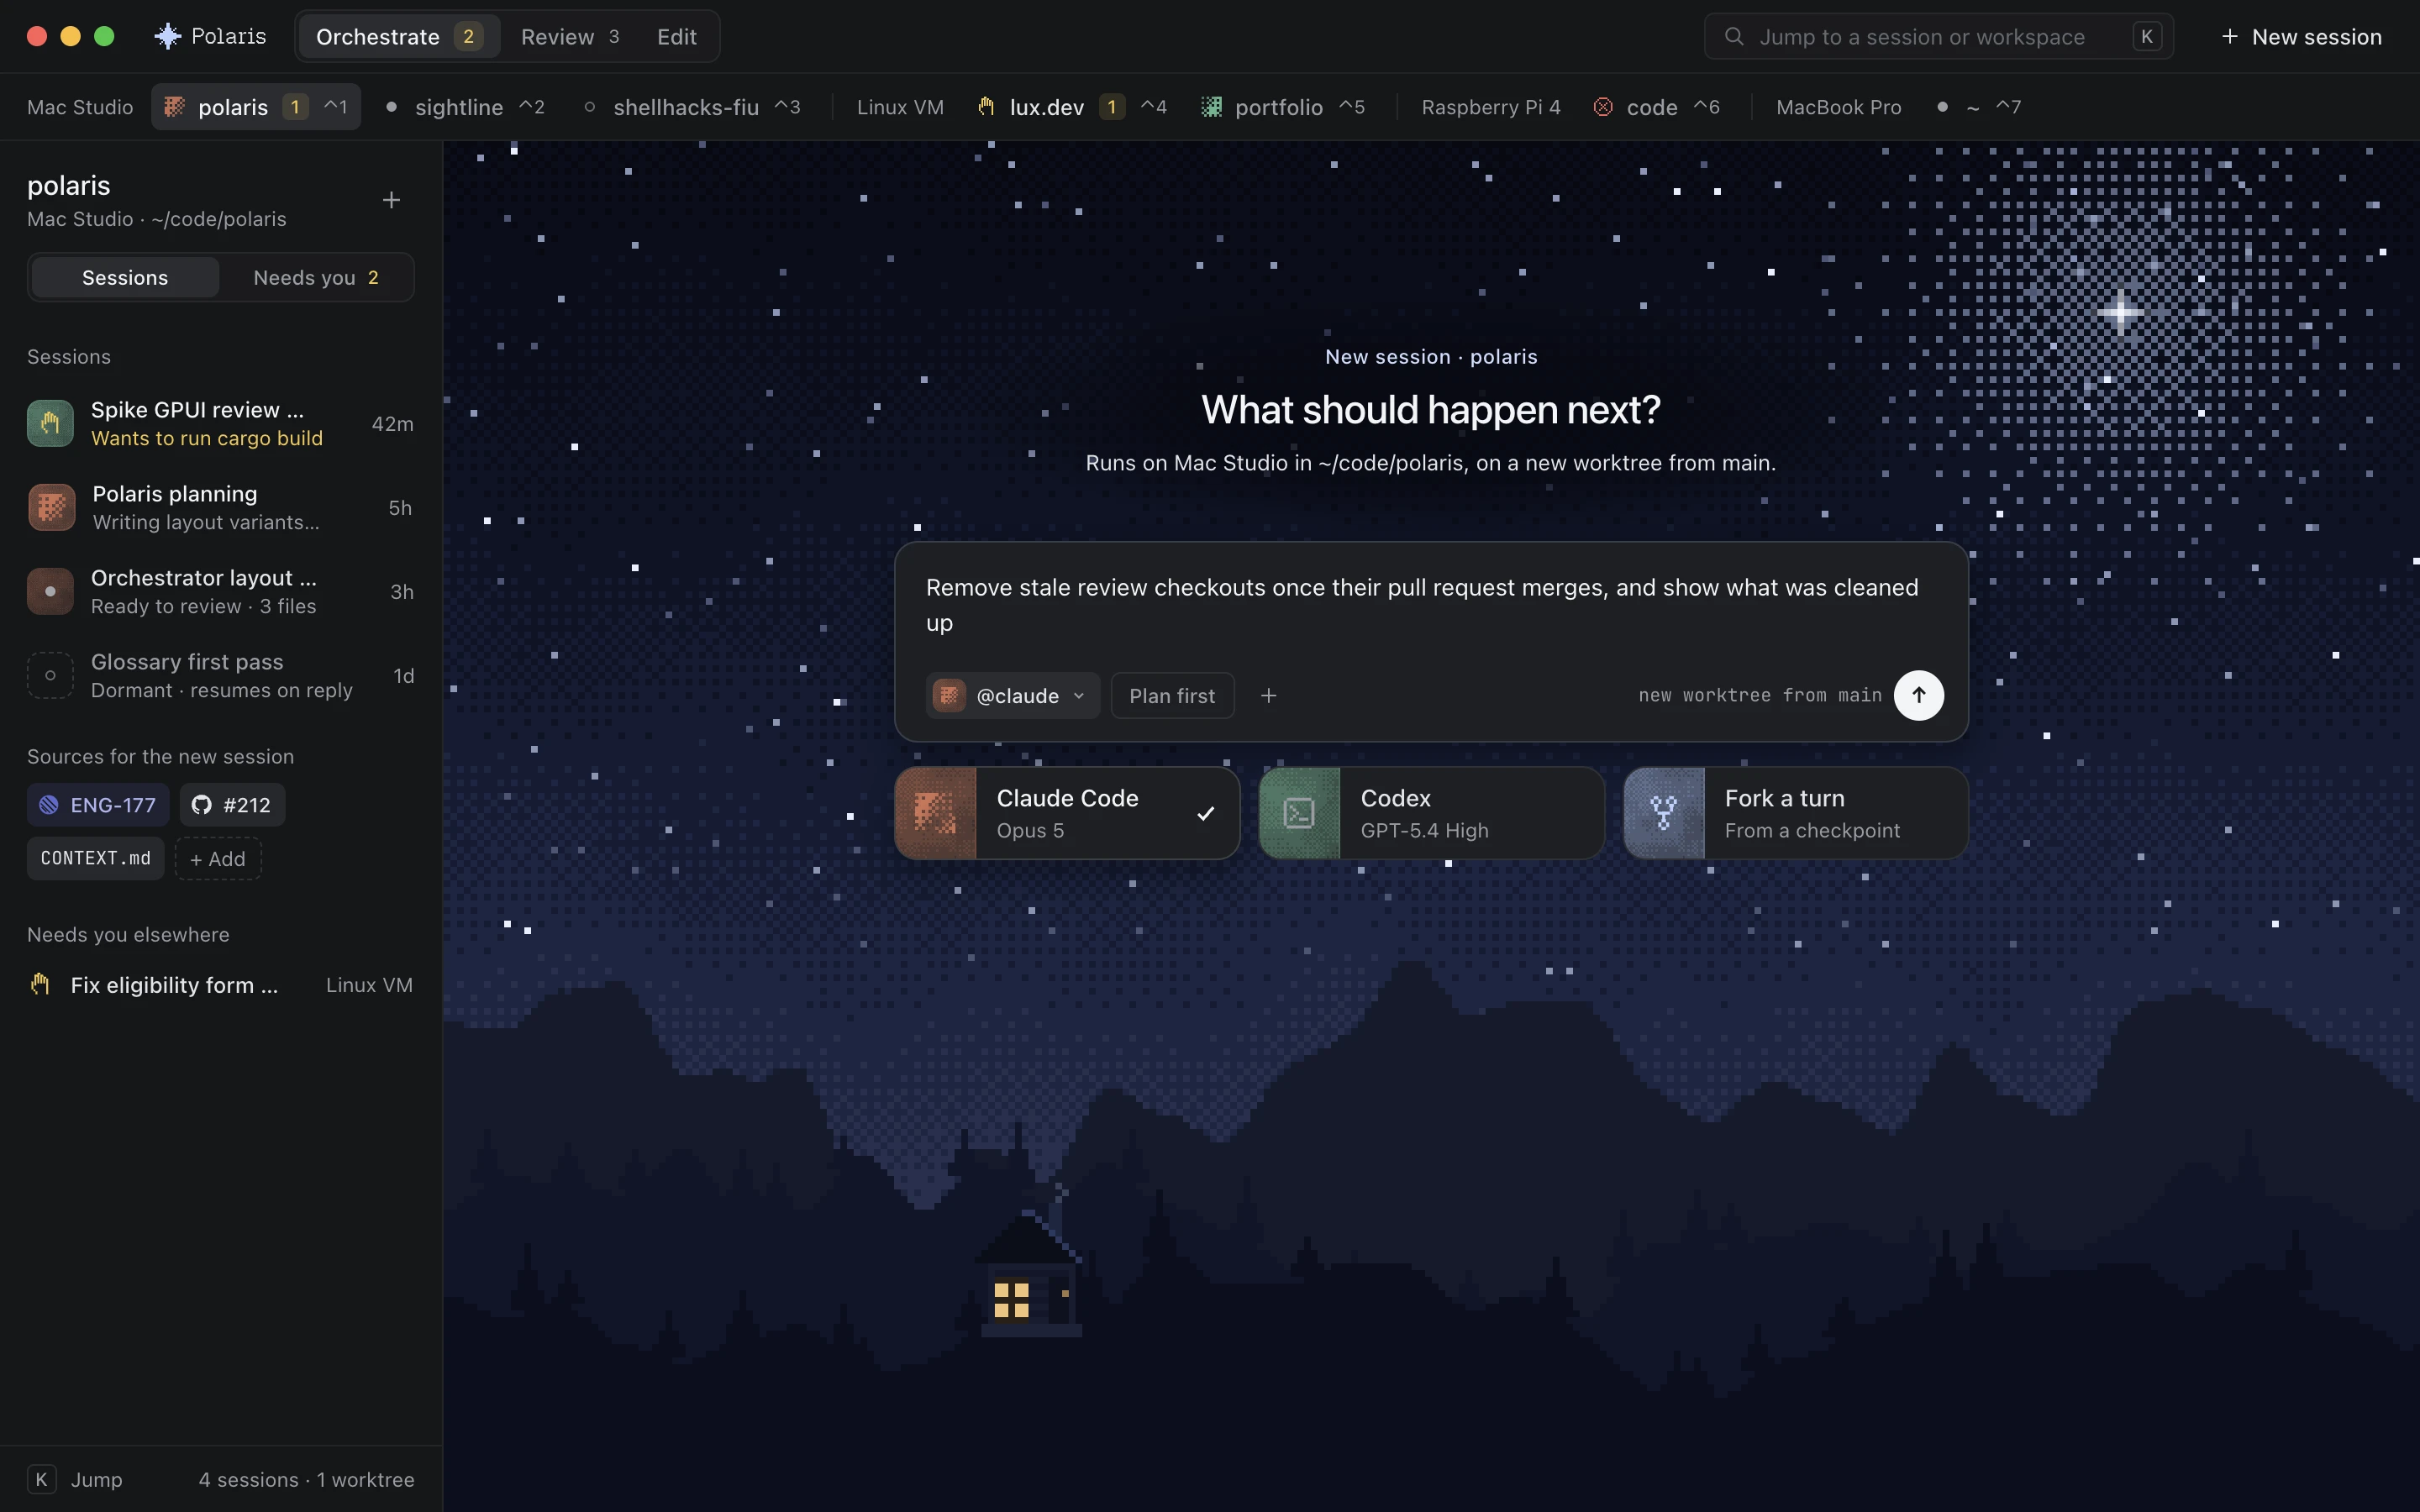2420x1512 pixels.
Task: Choose the Fork a turn card
Action: point(1795,813)
